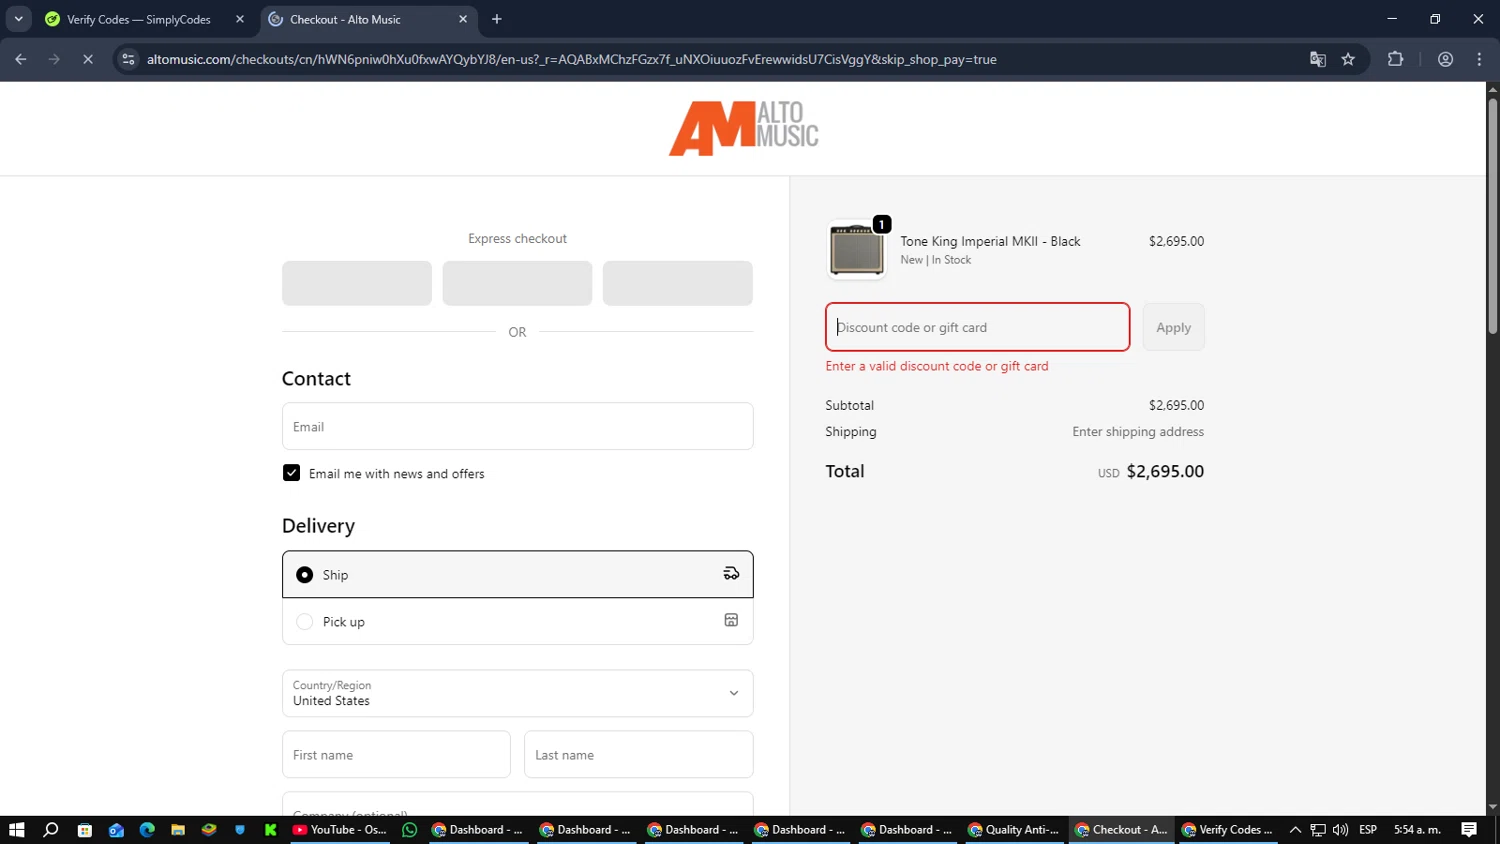
Task: Click the Apply discount button
Action: tap(1173, 327)
